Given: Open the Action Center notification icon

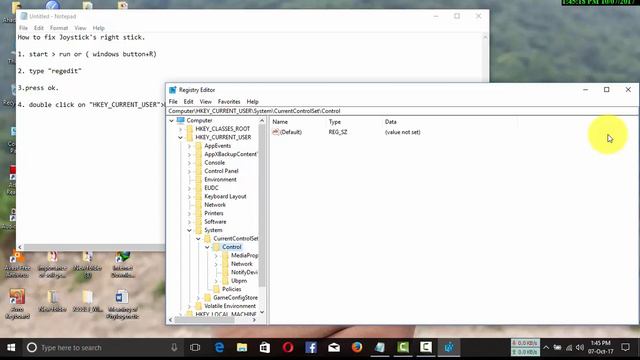Looking at the screenshot, I should (x=625, y=347).
